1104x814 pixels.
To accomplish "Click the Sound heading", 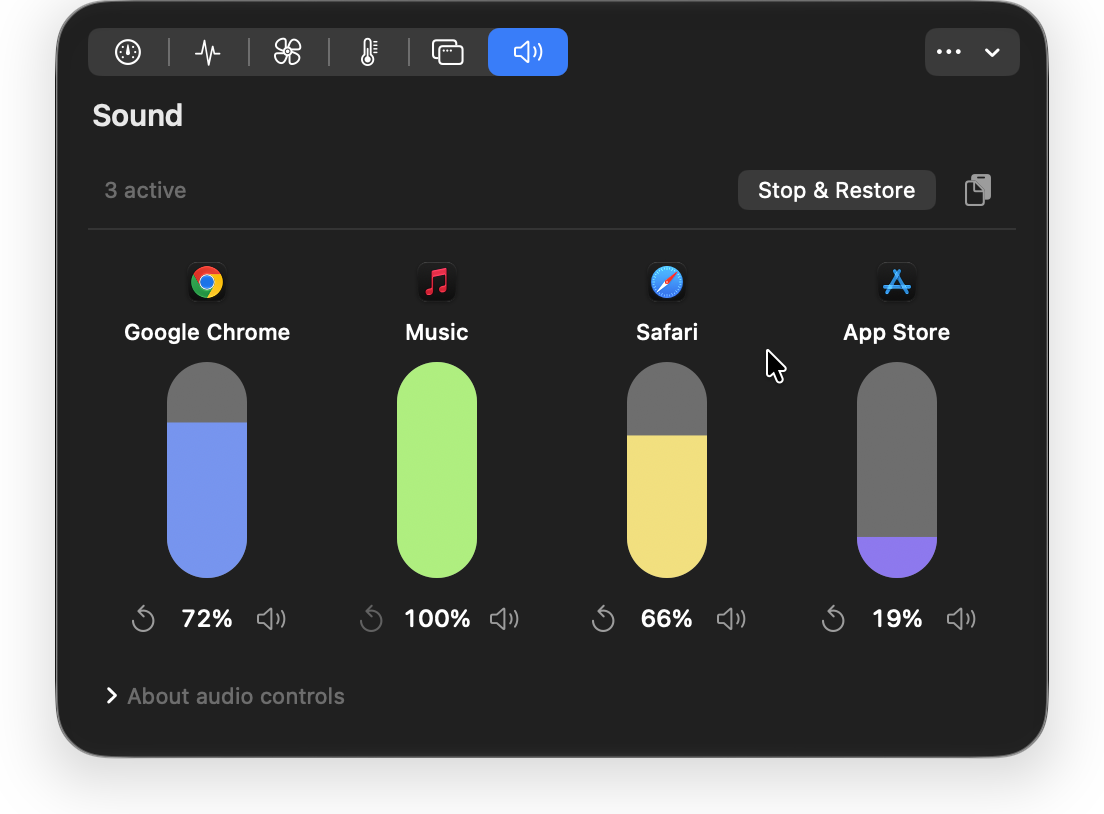I will 137,115.
